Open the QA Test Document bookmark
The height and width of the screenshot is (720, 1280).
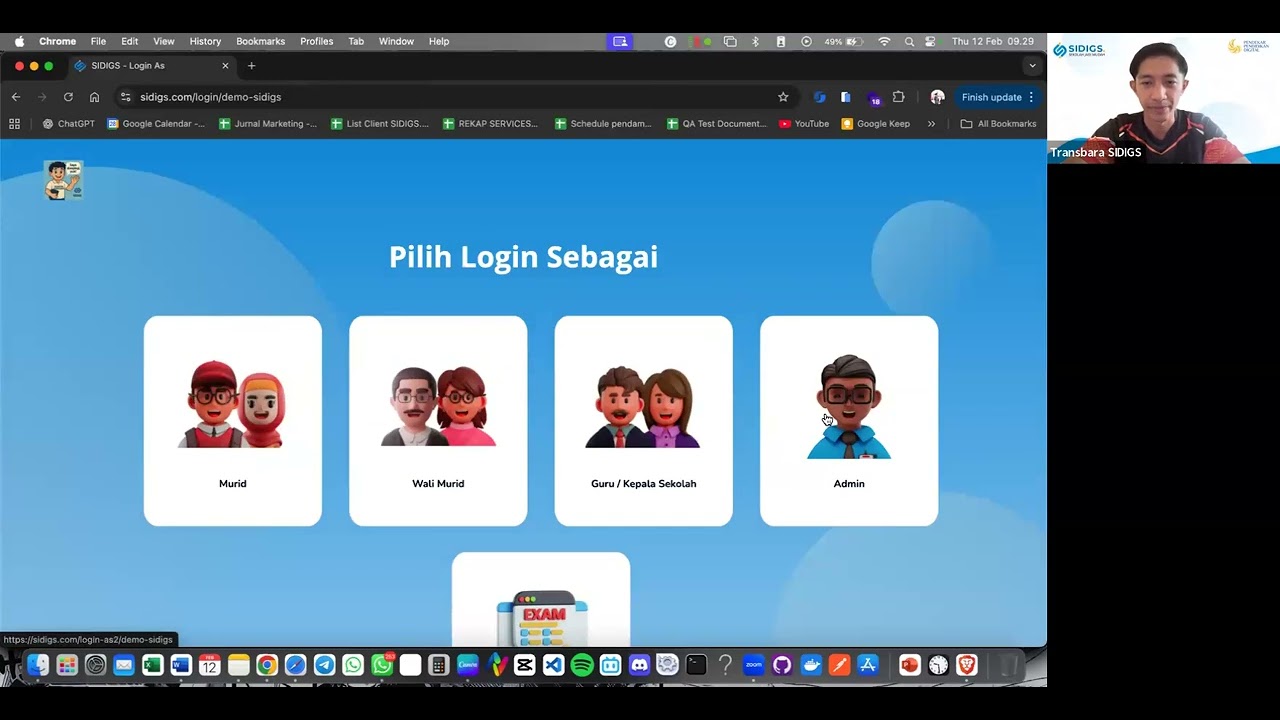tap(717, 124)
